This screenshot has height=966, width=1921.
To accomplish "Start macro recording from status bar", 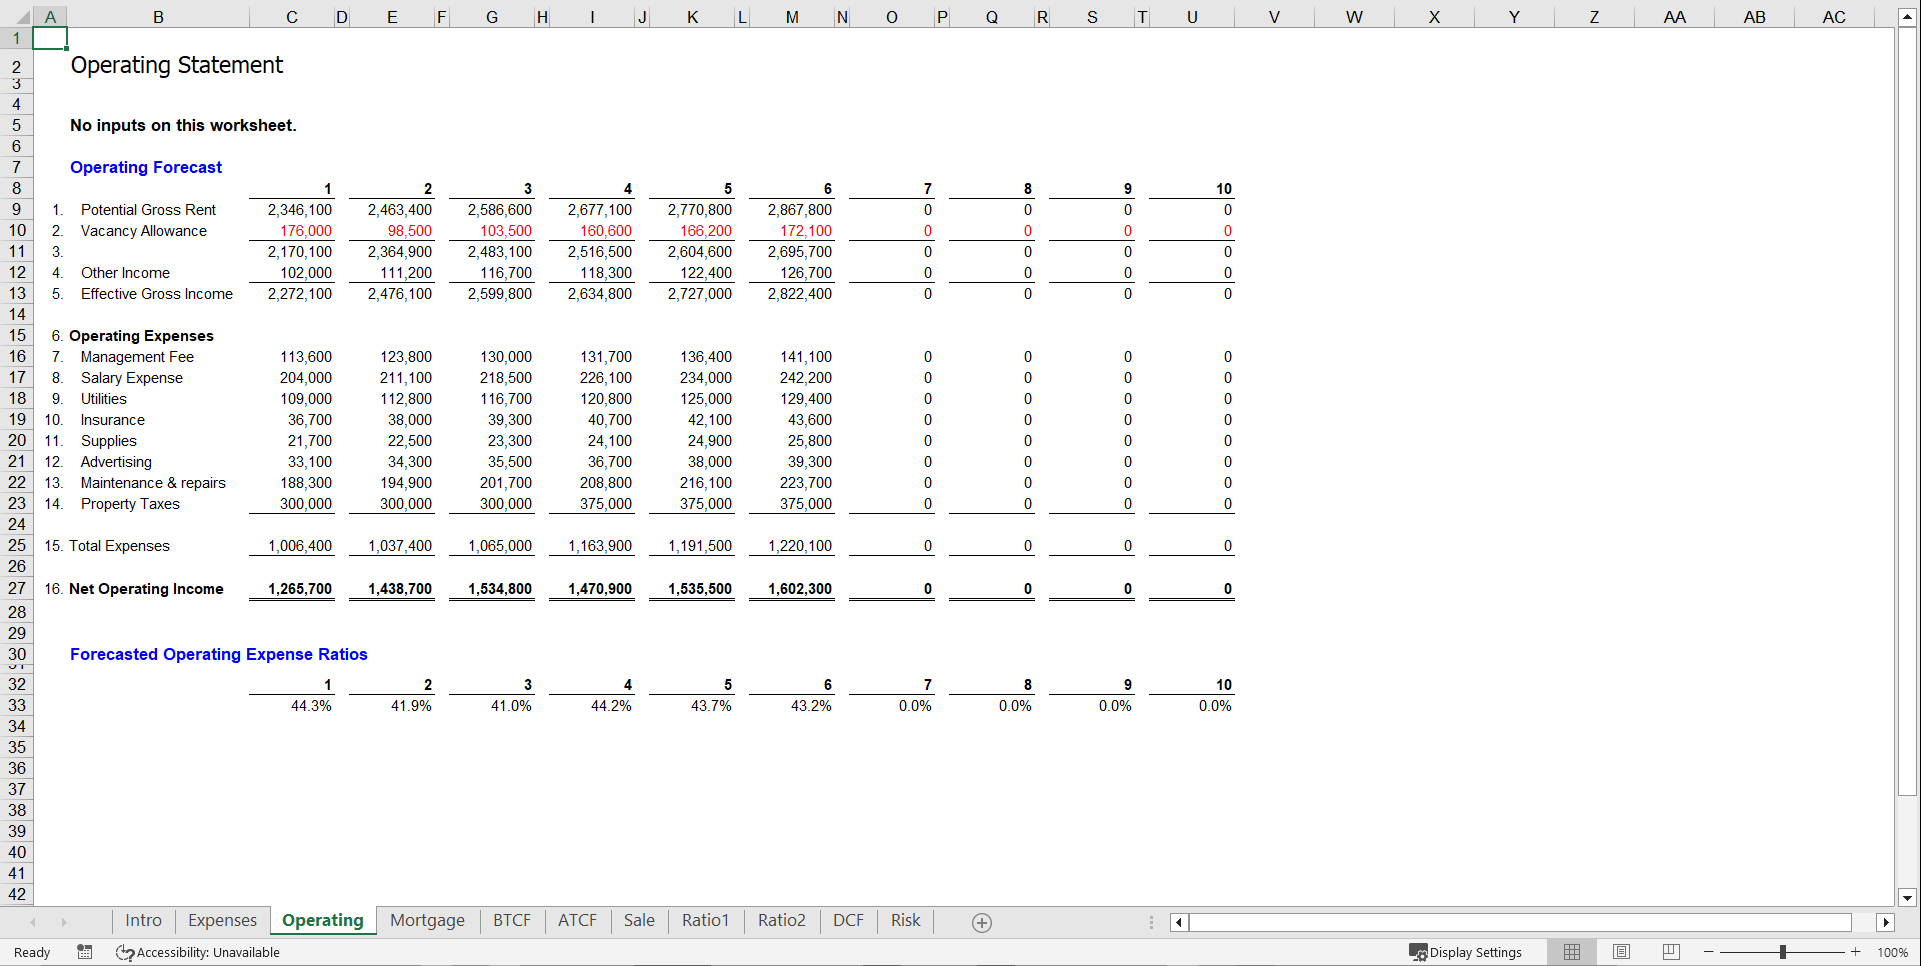I will [85, 952].
